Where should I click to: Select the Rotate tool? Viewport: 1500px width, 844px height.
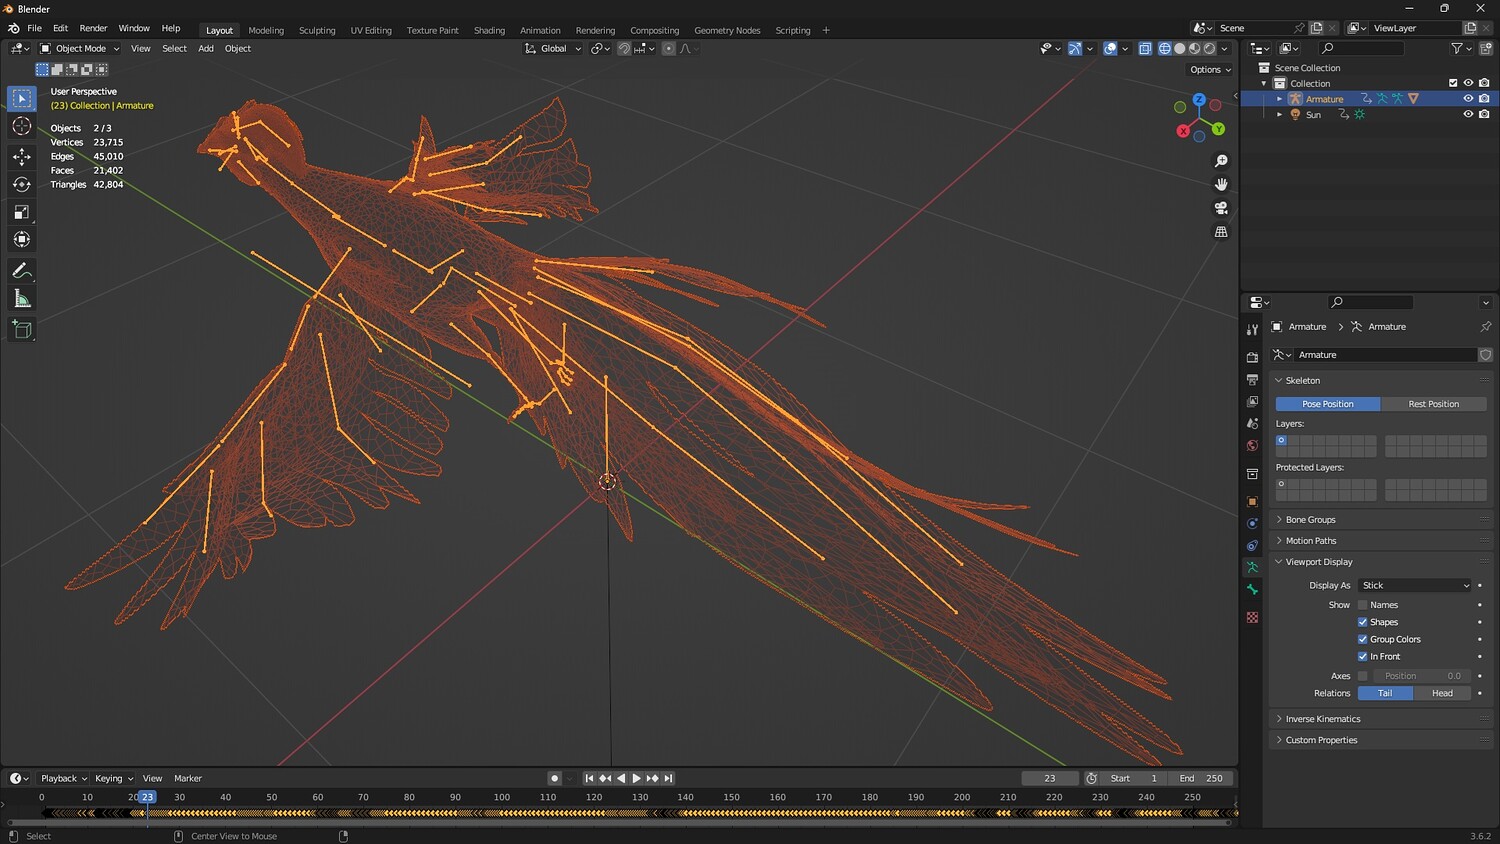(x=21, y=184)
